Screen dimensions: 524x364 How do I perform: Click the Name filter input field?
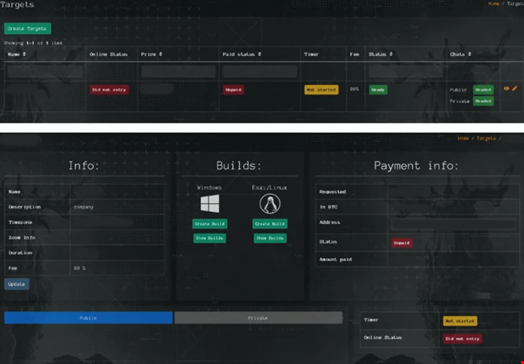pyautogui.click(x=45, y=71)
